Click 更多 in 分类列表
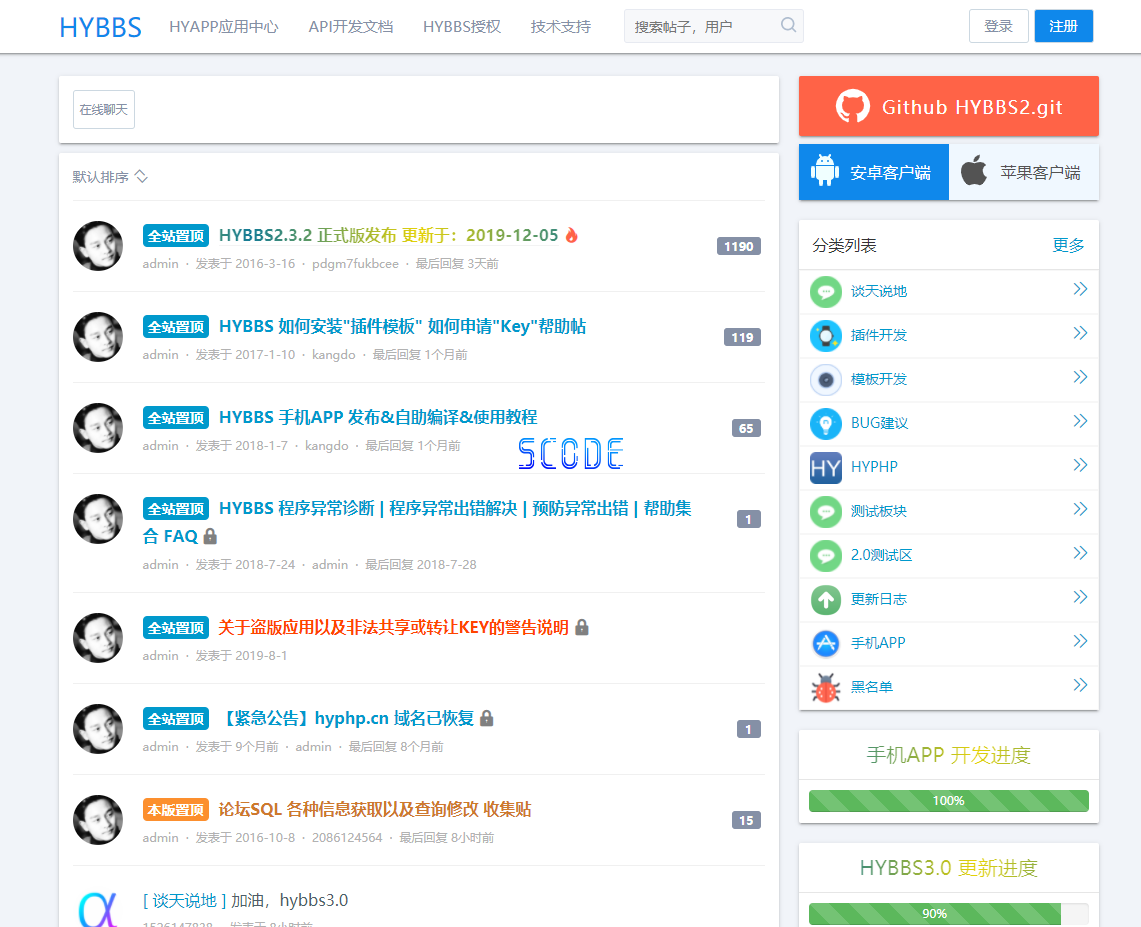This screenshot has width=1141, height=927. [1068, 246]
